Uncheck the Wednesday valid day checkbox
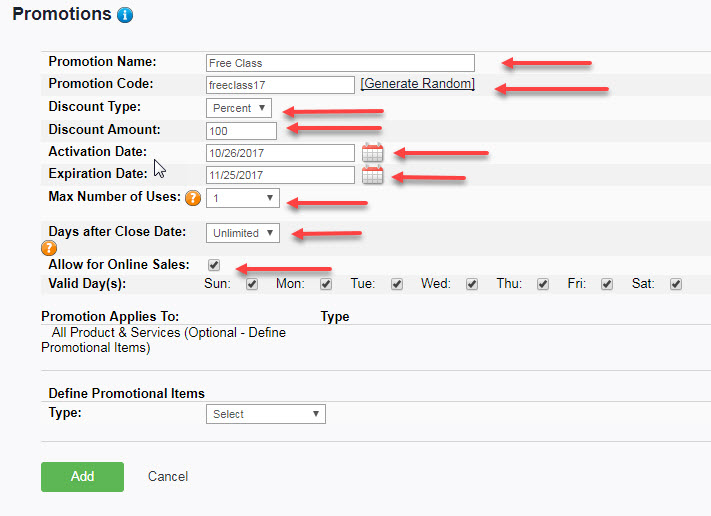The height and width of the screenshot is (516, 711). tap(470, 284)
